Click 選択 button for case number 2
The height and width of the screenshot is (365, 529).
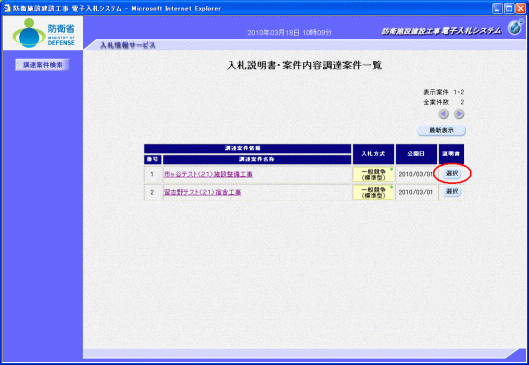click(x=452, y=192)
